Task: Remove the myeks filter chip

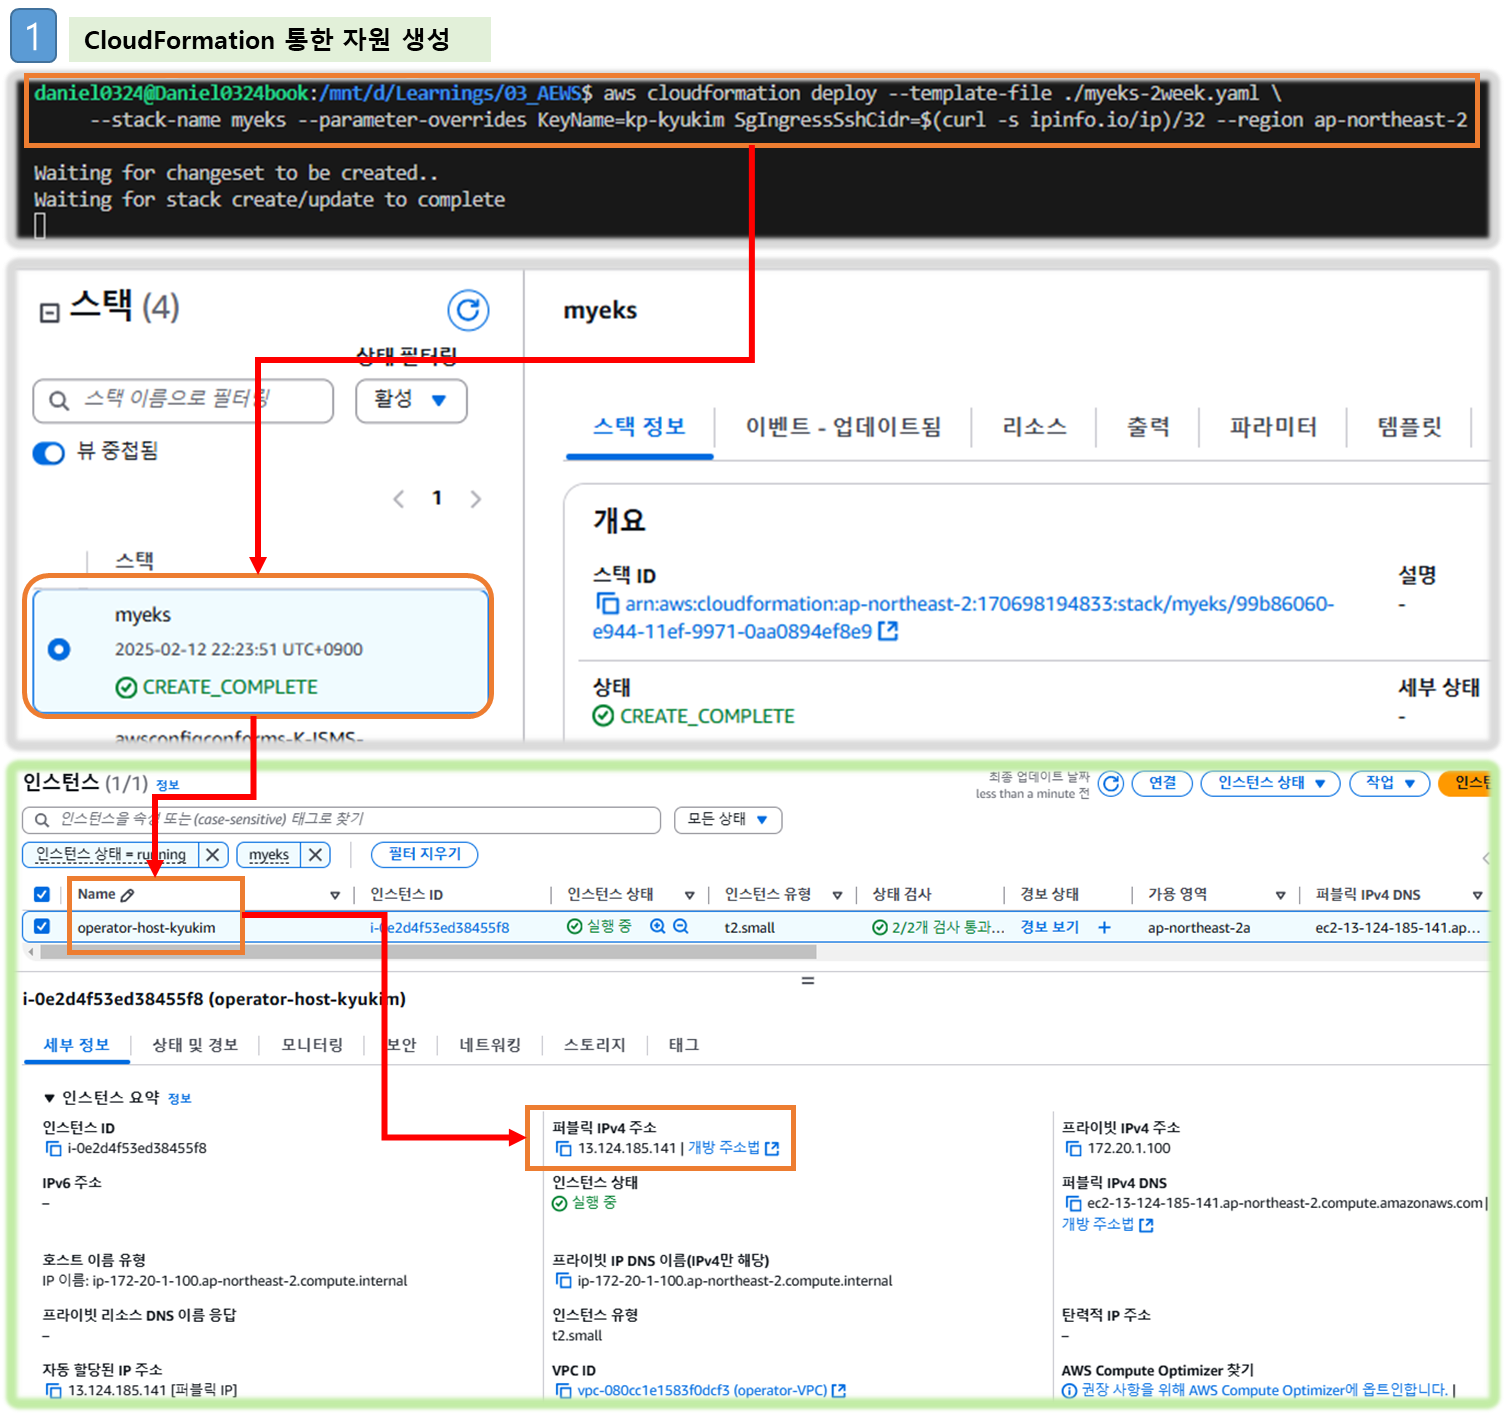Action: coord(315,855)
